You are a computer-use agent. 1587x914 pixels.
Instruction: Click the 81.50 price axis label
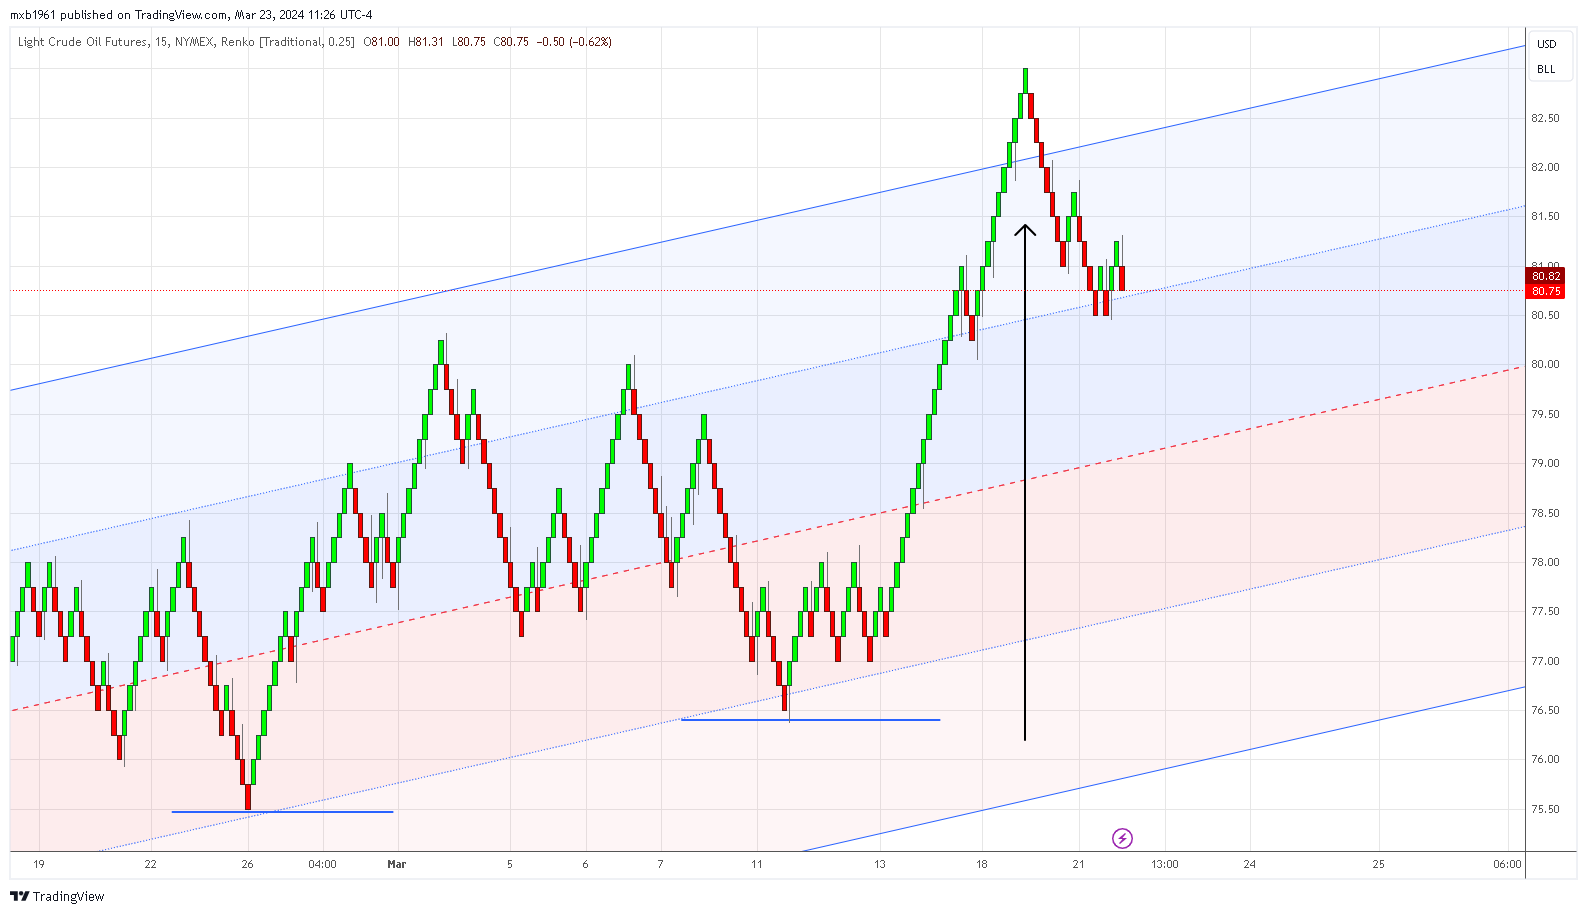(1545, 216)
